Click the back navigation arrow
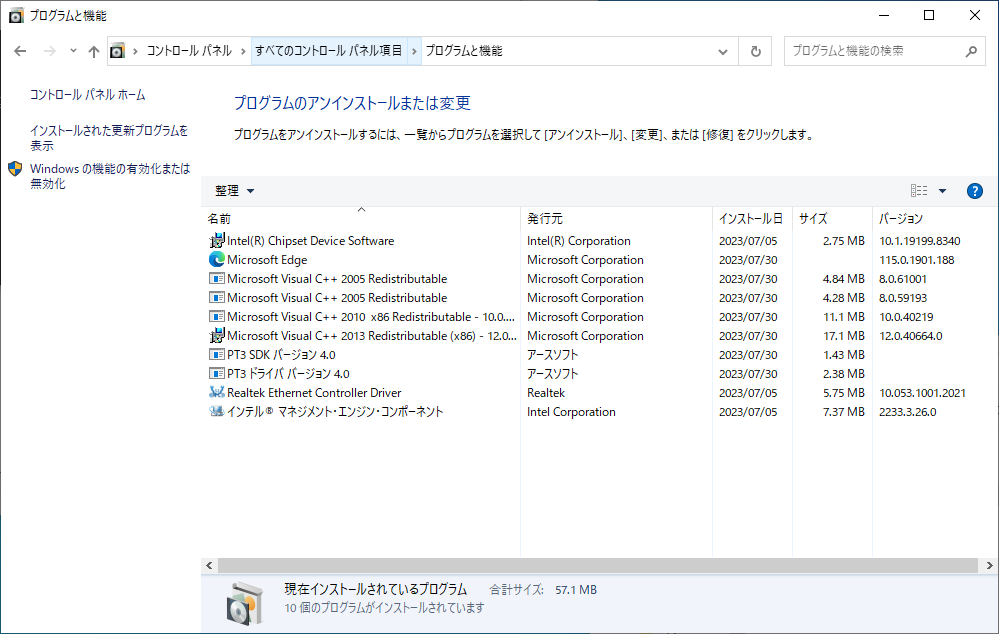This screenshot has width=999, height=634. point(20,51)
